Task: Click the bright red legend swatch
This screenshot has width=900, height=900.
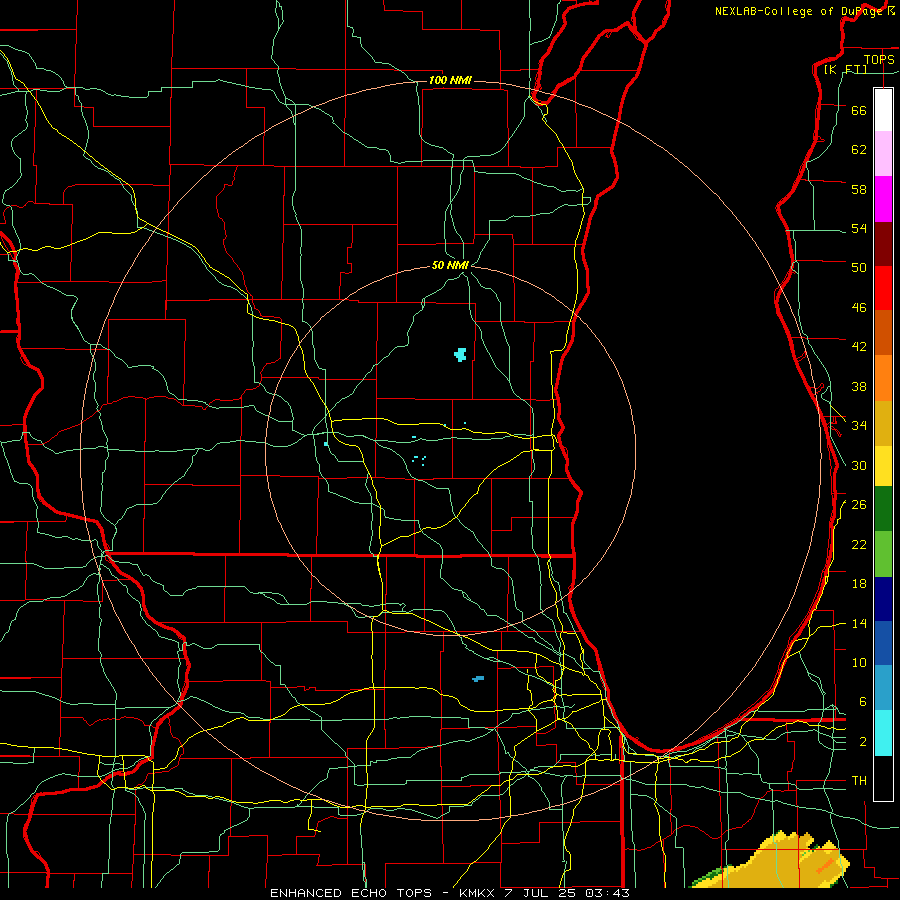Action: click(883, 288)
